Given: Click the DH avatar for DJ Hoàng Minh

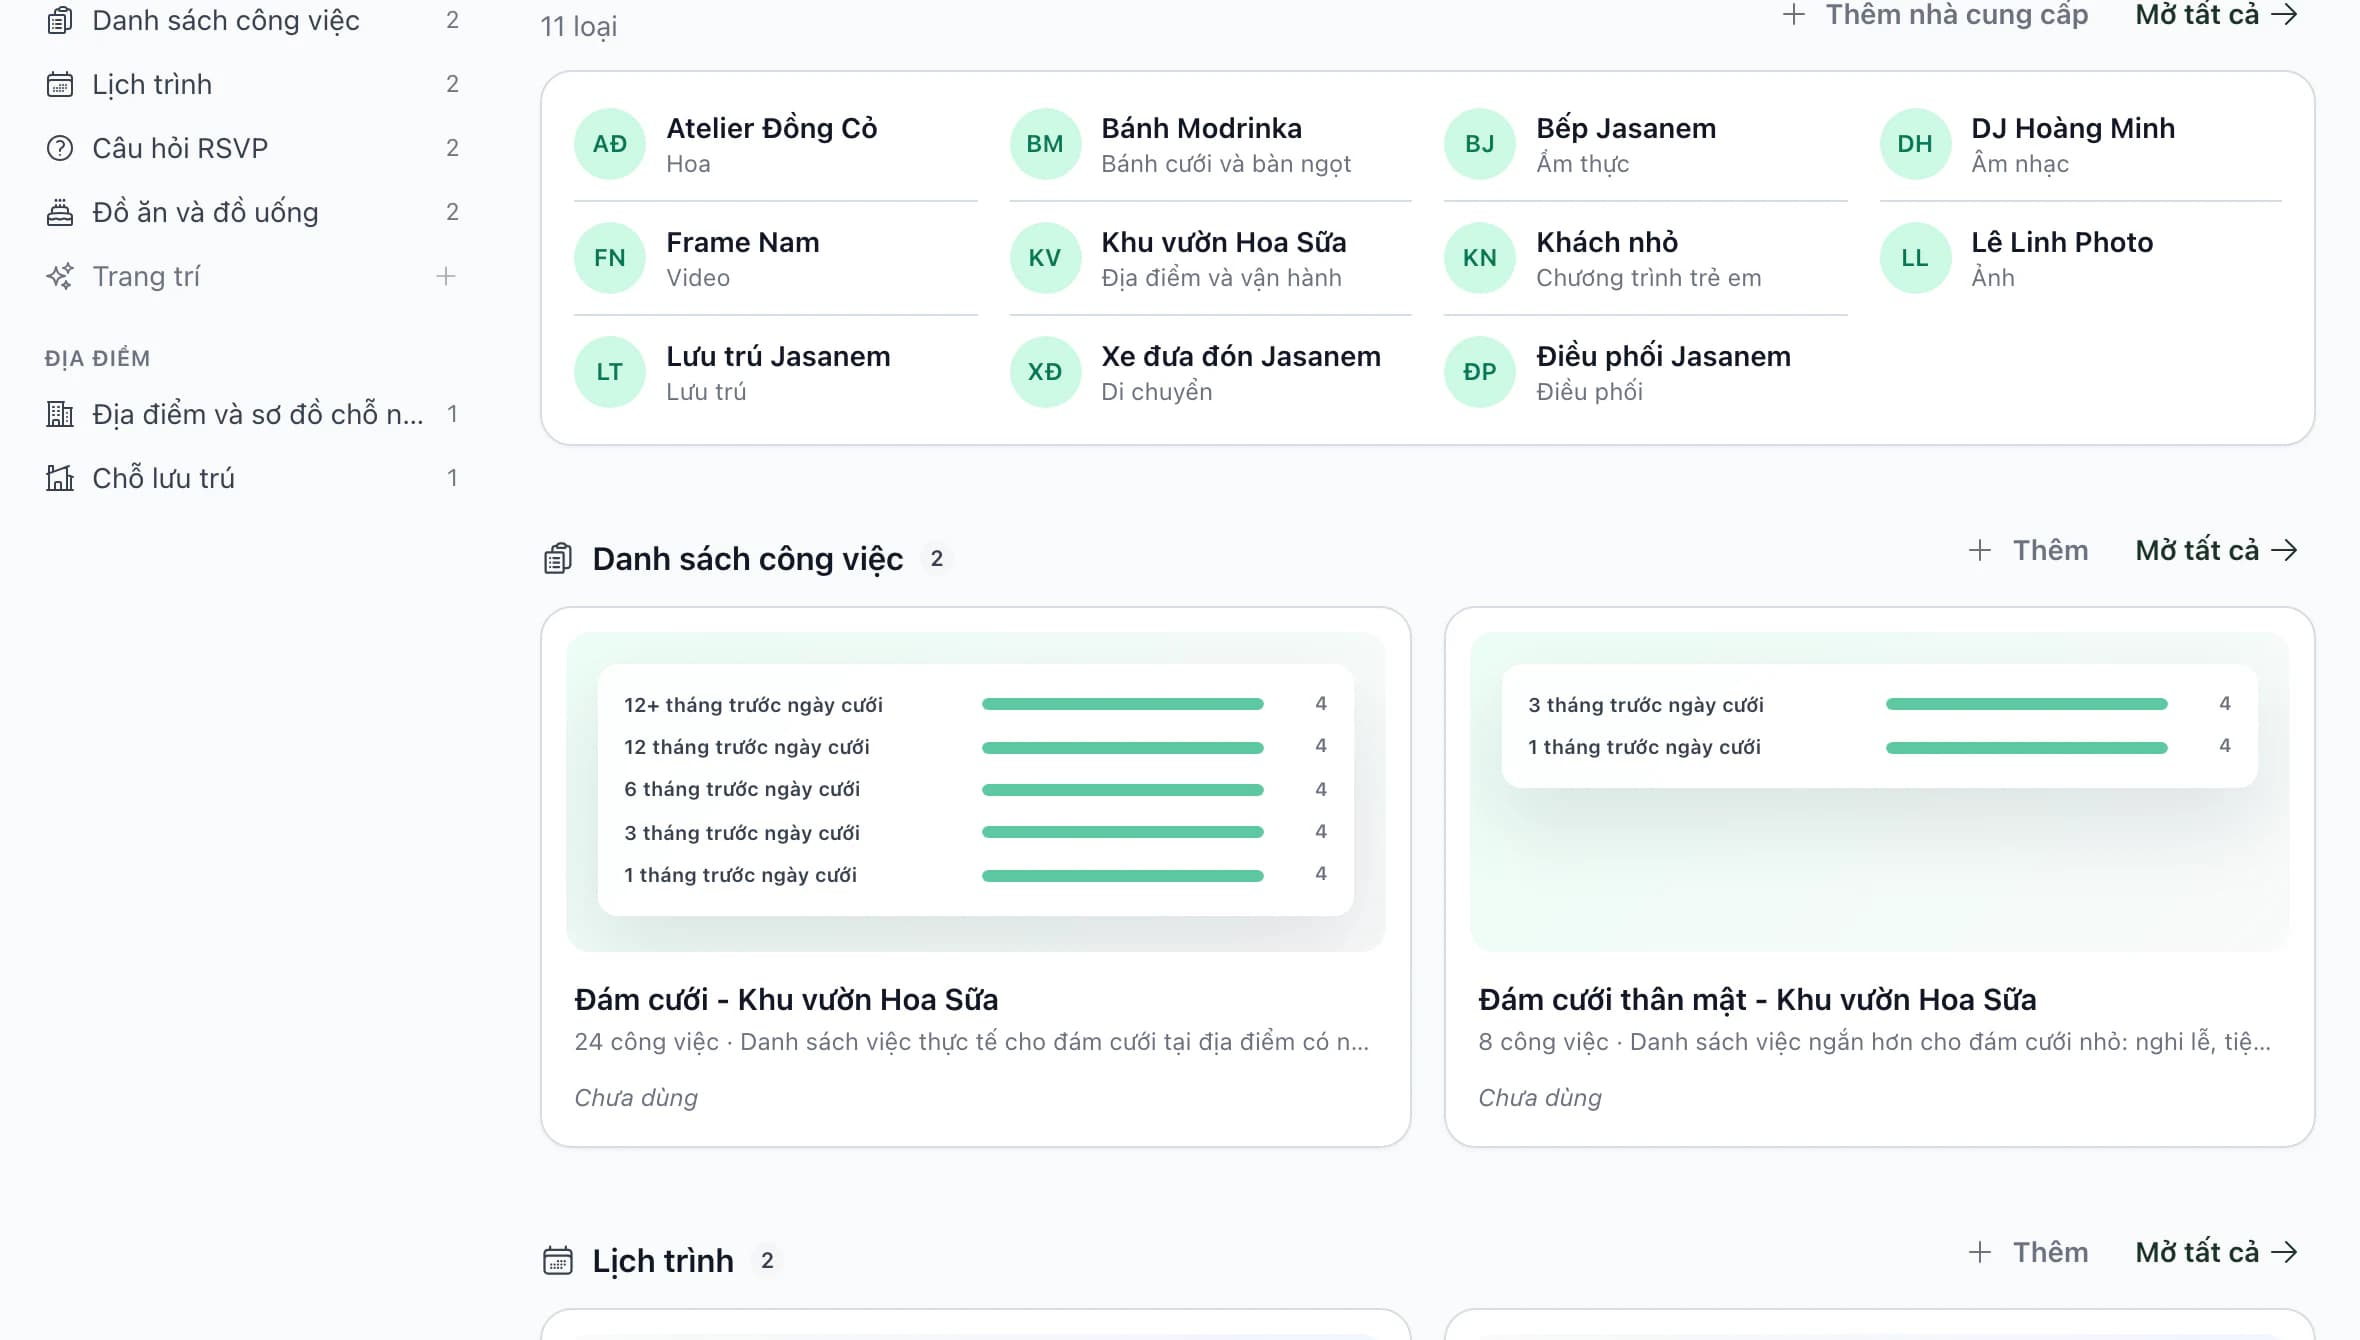Looking at the screenshot, I should [1915, 144].
